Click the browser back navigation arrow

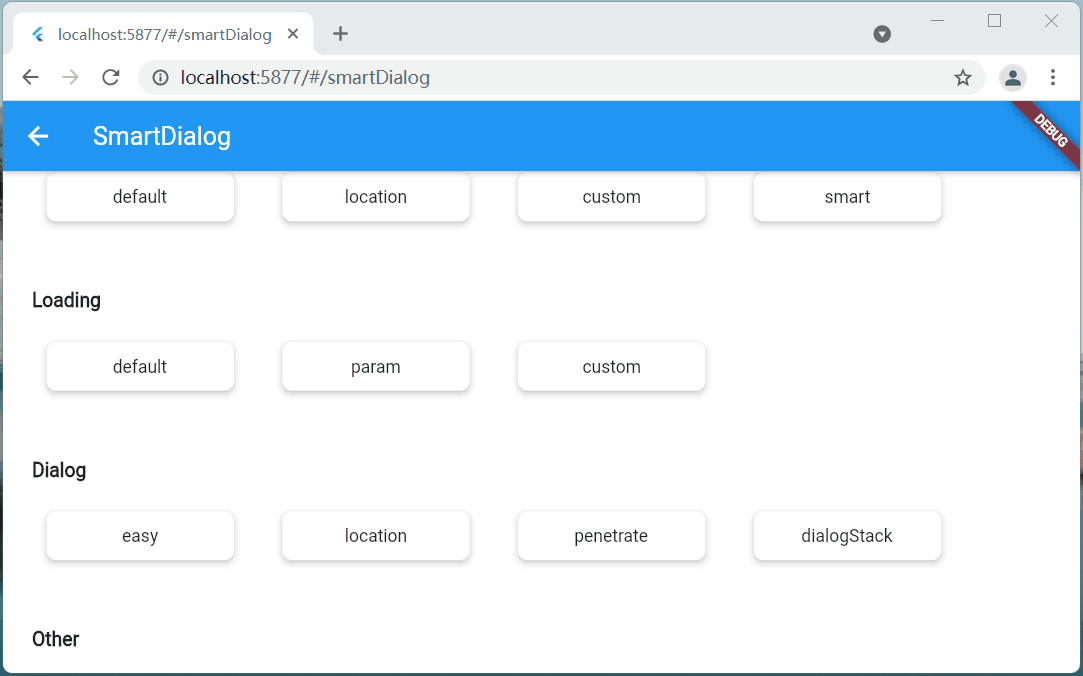click(30, 77)
